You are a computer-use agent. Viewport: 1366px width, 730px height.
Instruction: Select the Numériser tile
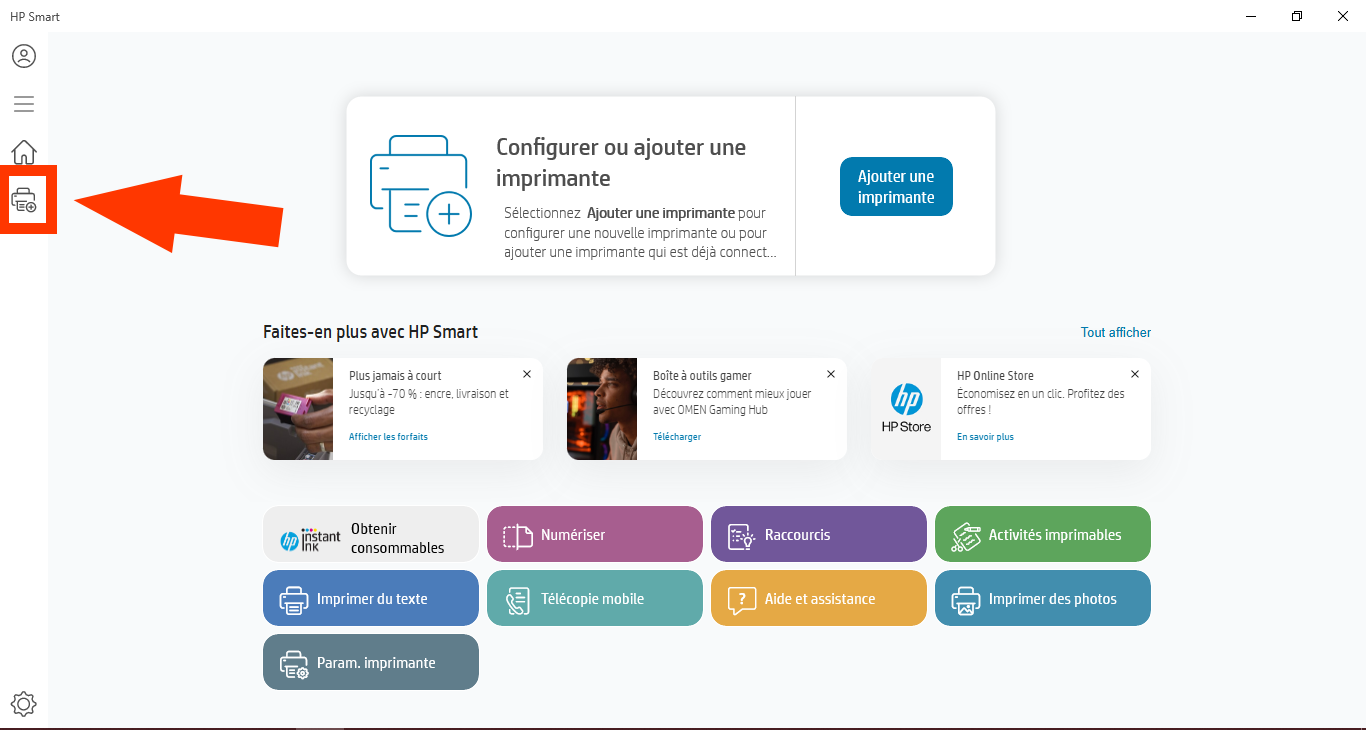tap(595, 534)
